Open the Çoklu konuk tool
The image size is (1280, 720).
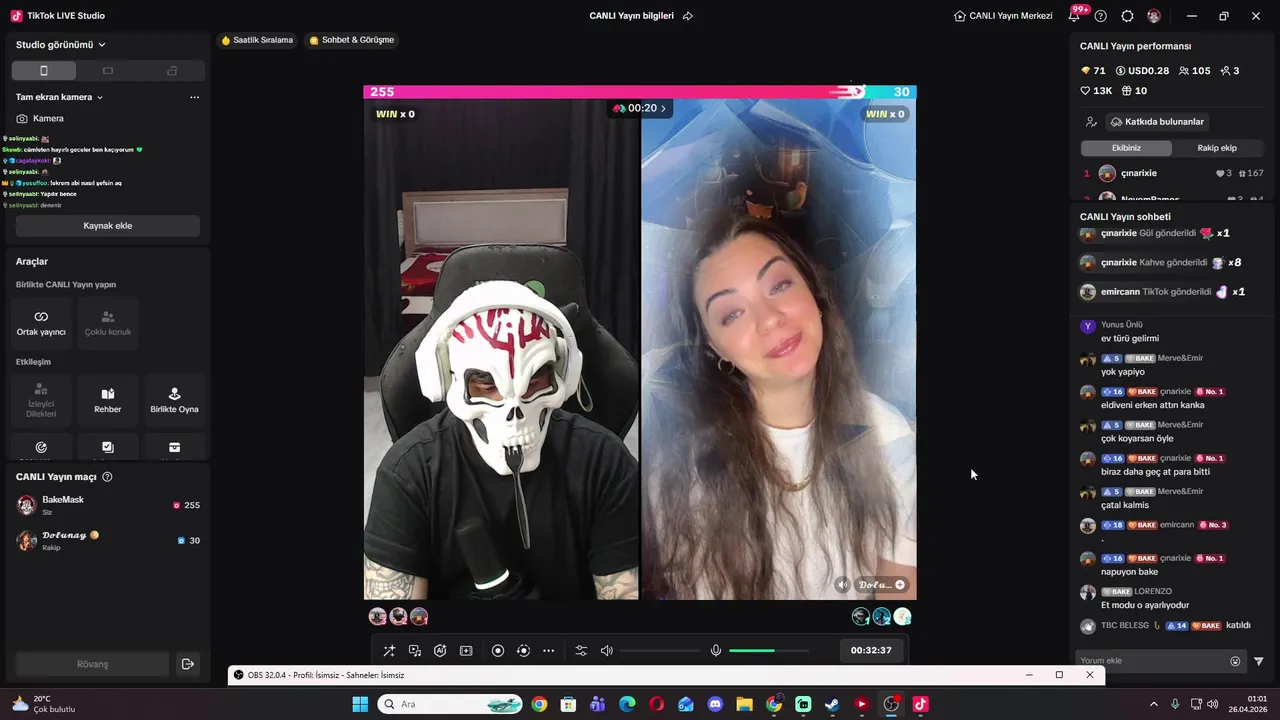point(108,323)
